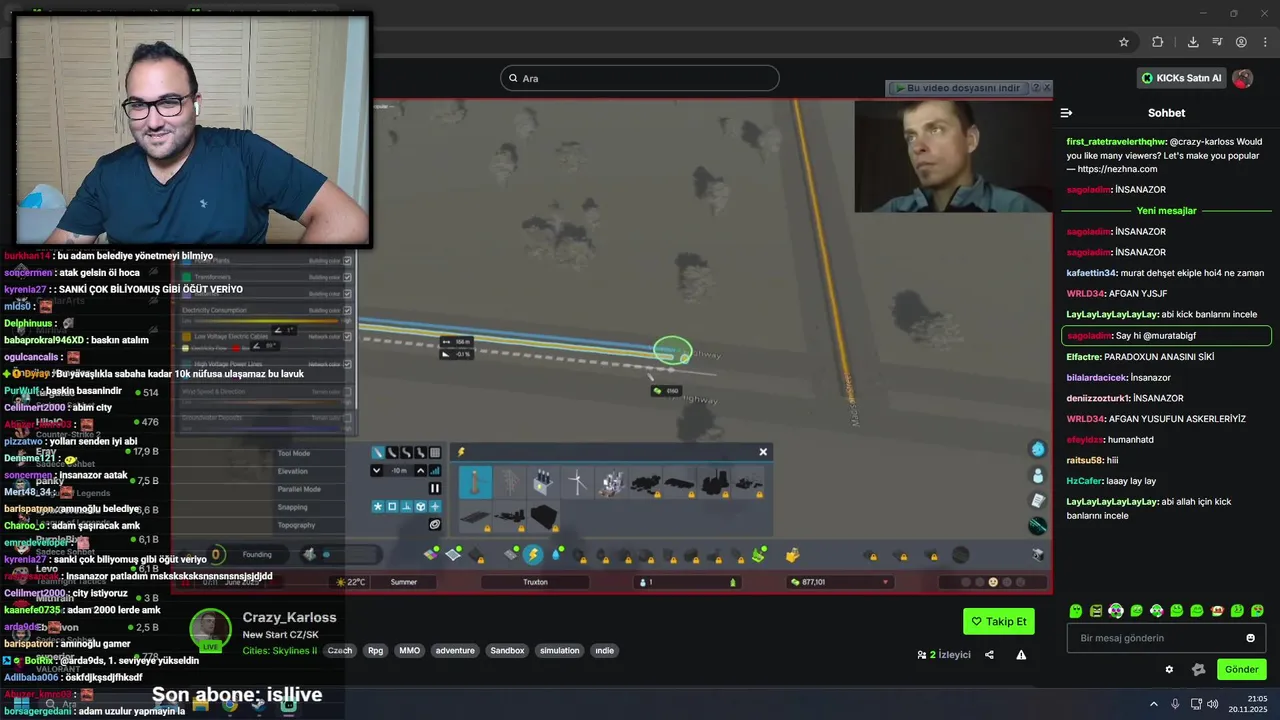Toggle the last snapping option cross icon
Viewport: 1280px width, 720px height.
[435, 507]
